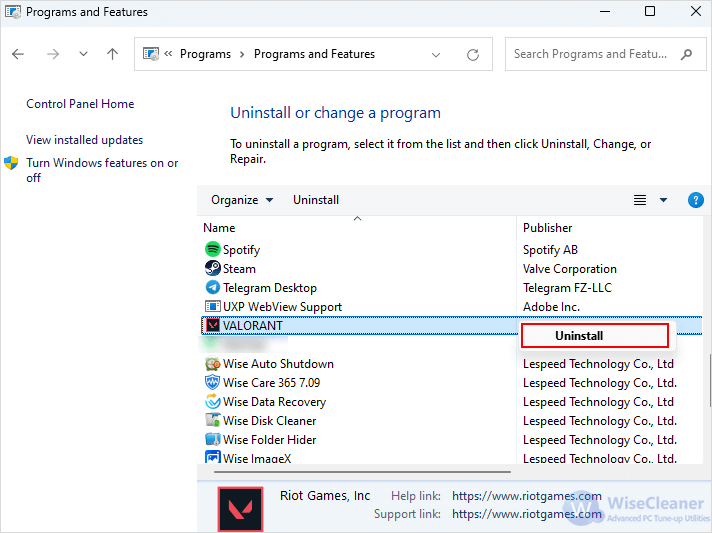The image size is (712, 533).
Task: Open the riotgames.com Support link
Action: coord(527,514)
